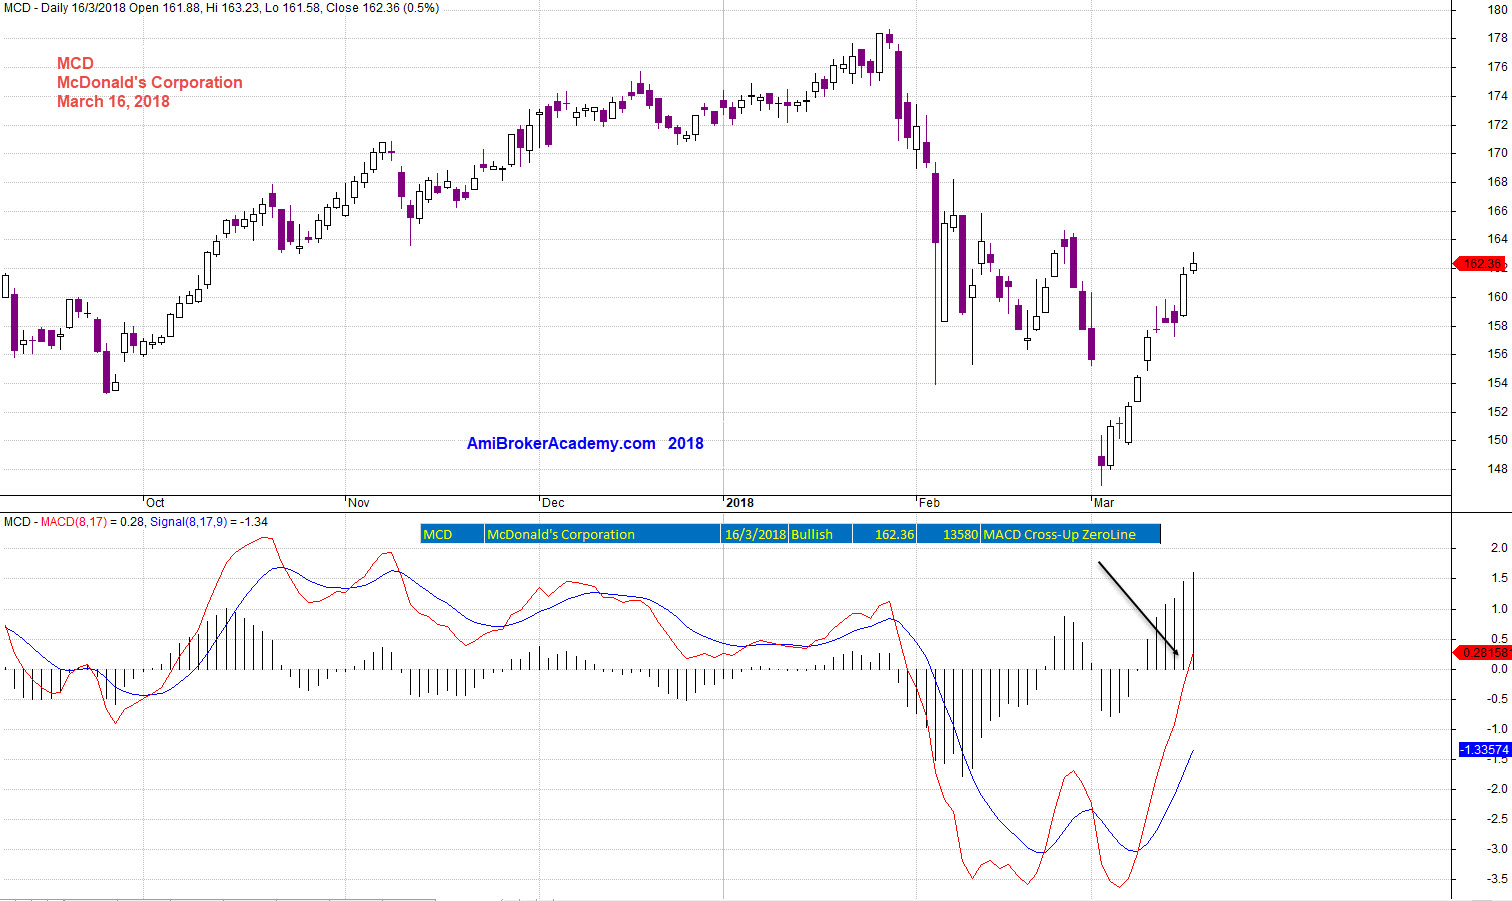Screen dimensions: 1512x901
Task: Click the chart title 'MCD - Daily 16/3/2018'
Action: coord(64,8)
